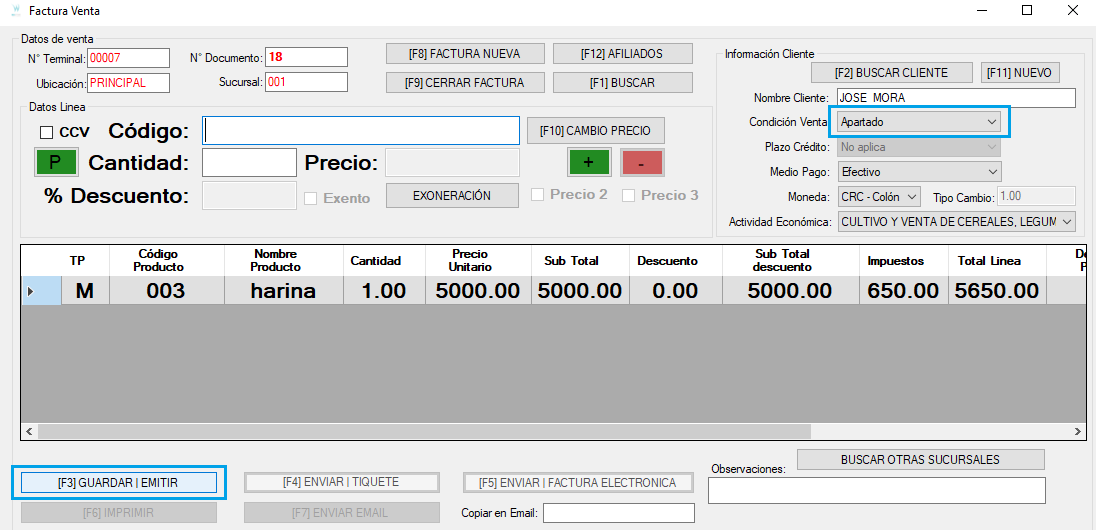Screen dimensions: 1096x530
Task: Click the green plus button
Action: point(589,162)
